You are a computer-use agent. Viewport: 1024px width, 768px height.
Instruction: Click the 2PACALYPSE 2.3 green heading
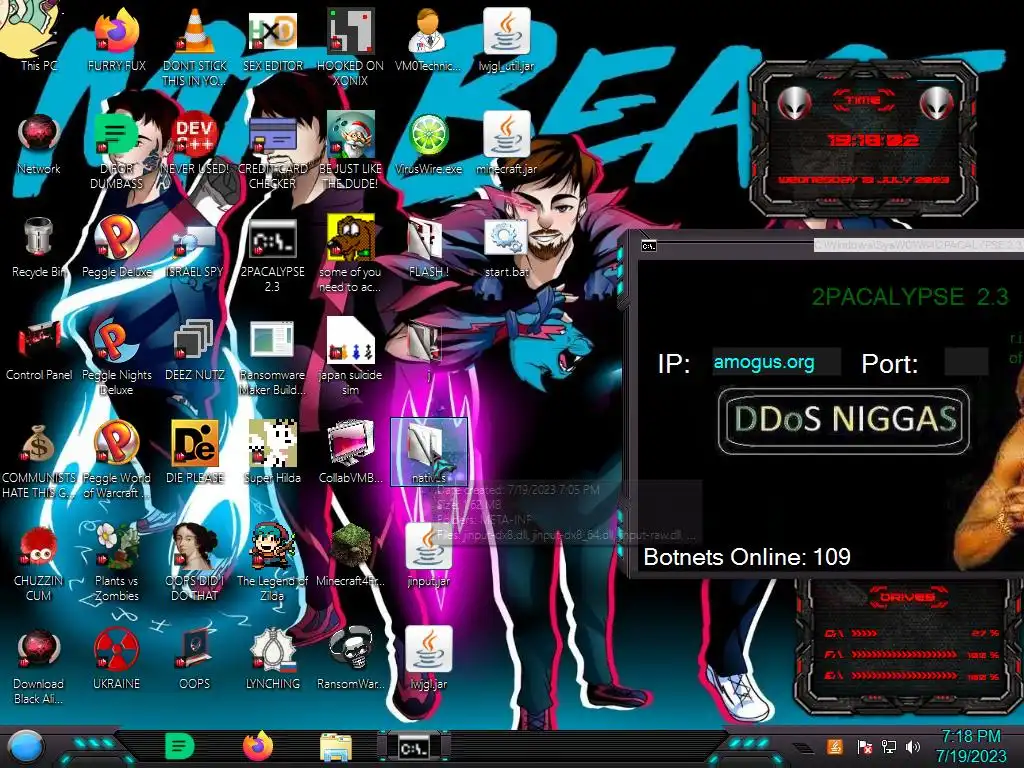pyautogui.click(x=910, y=296)
